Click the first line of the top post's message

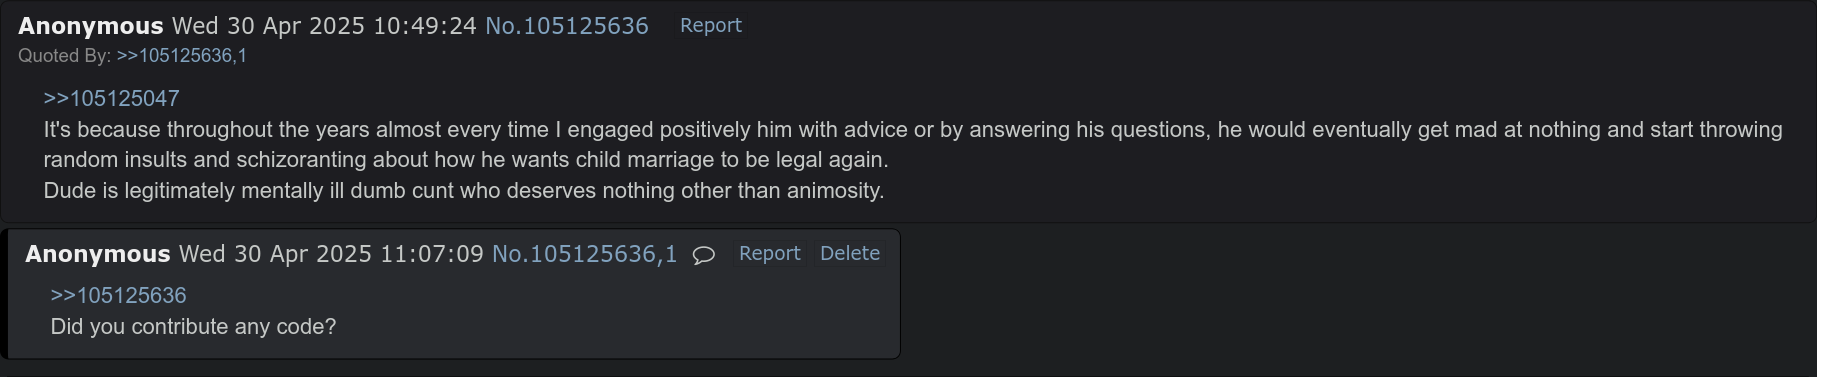click(913, 130)
